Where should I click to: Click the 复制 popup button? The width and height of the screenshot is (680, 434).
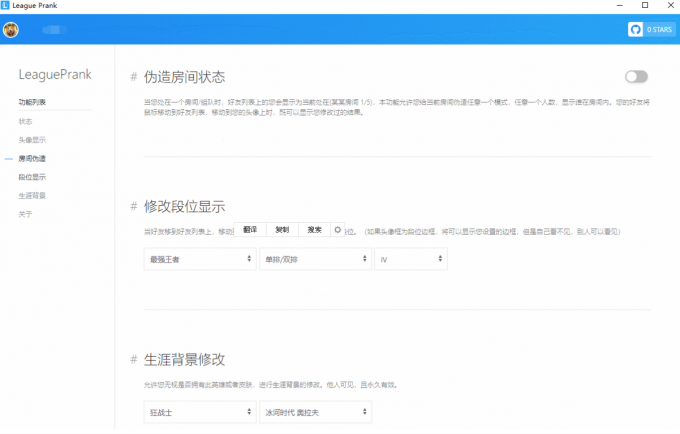(282, 230)
